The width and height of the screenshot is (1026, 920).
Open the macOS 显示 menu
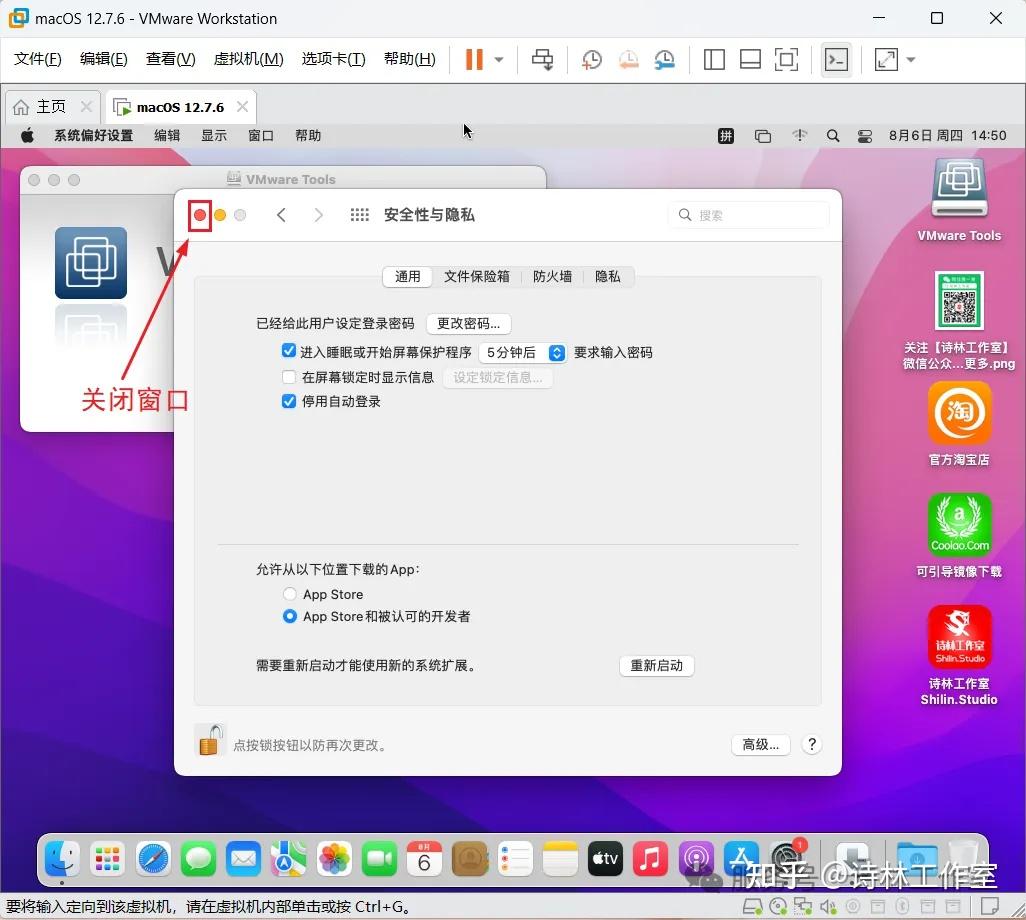[x=214, y=136]
